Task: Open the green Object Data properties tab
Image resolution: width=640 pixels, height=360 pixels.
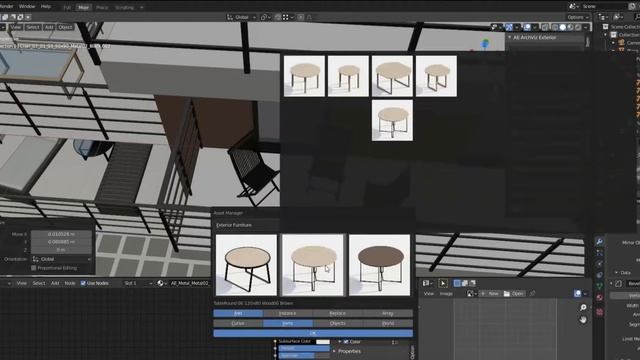Action: (599, 286)
